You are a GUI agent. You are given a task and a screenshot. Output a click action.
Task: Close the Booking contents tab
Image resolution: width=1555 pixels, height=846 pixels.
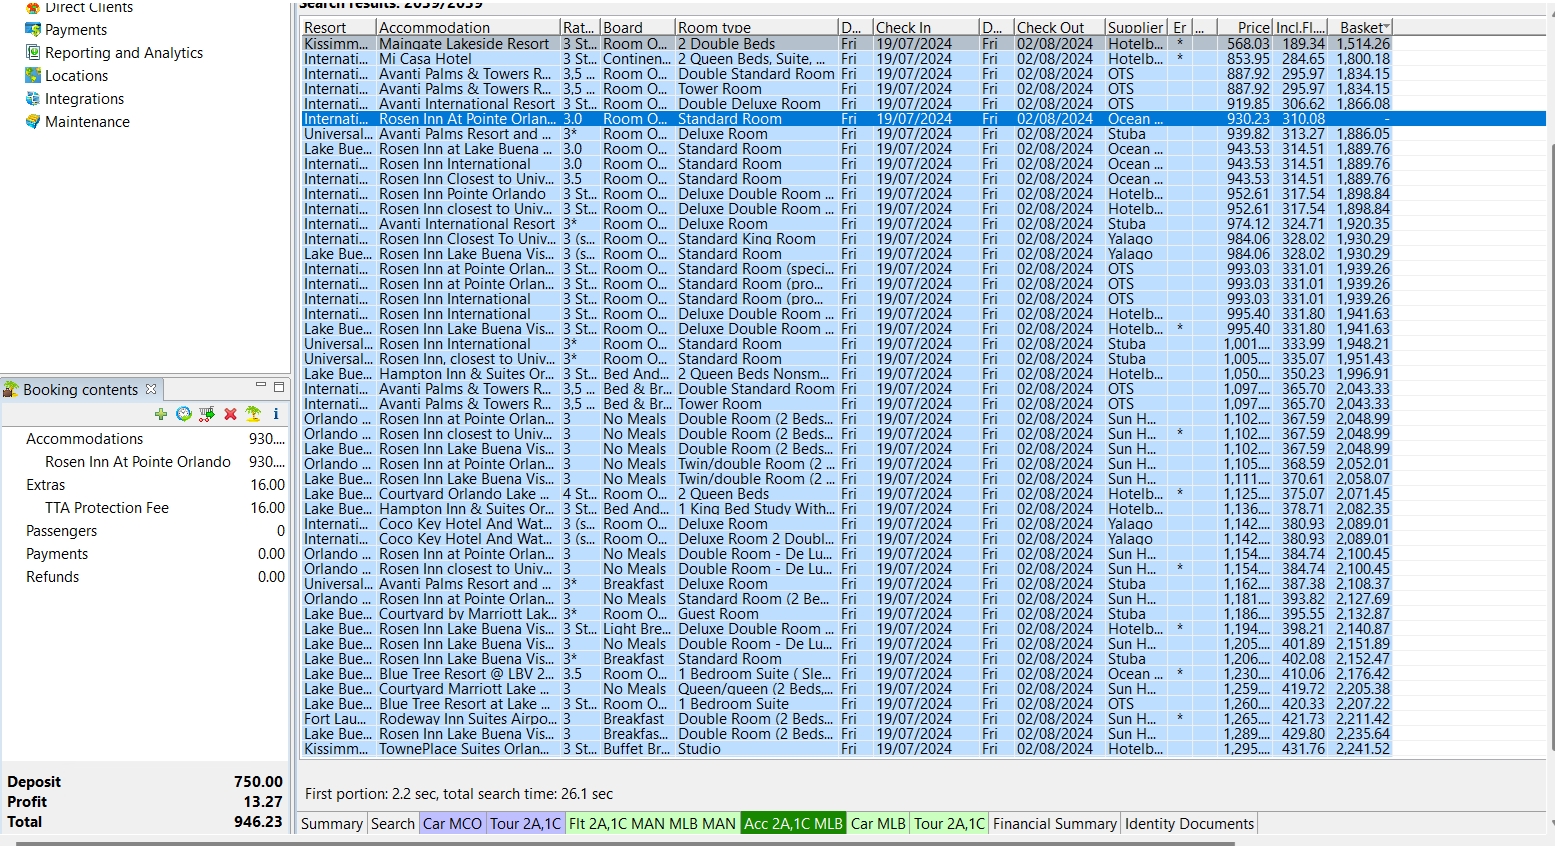(x=151, y=389)
